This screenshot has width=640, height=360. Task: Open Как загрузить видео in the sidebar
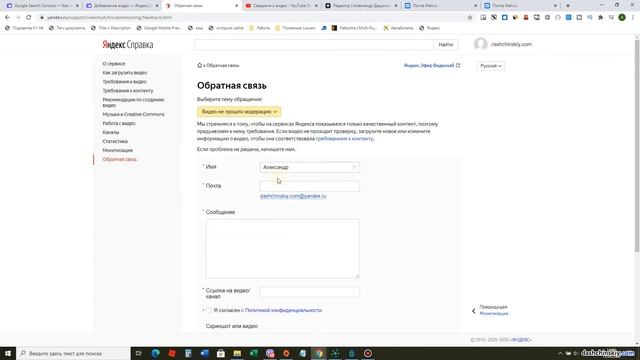coord(125,73)
